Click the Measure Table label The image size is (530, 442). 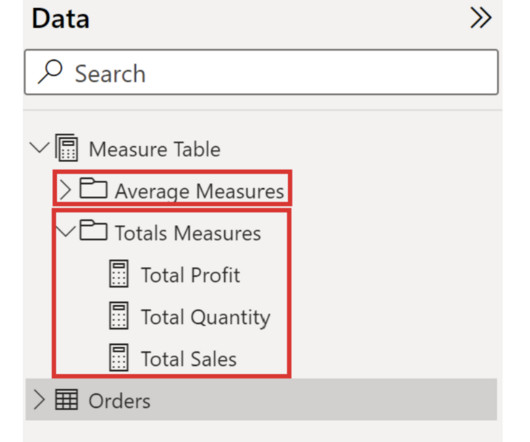coord(154,149)
